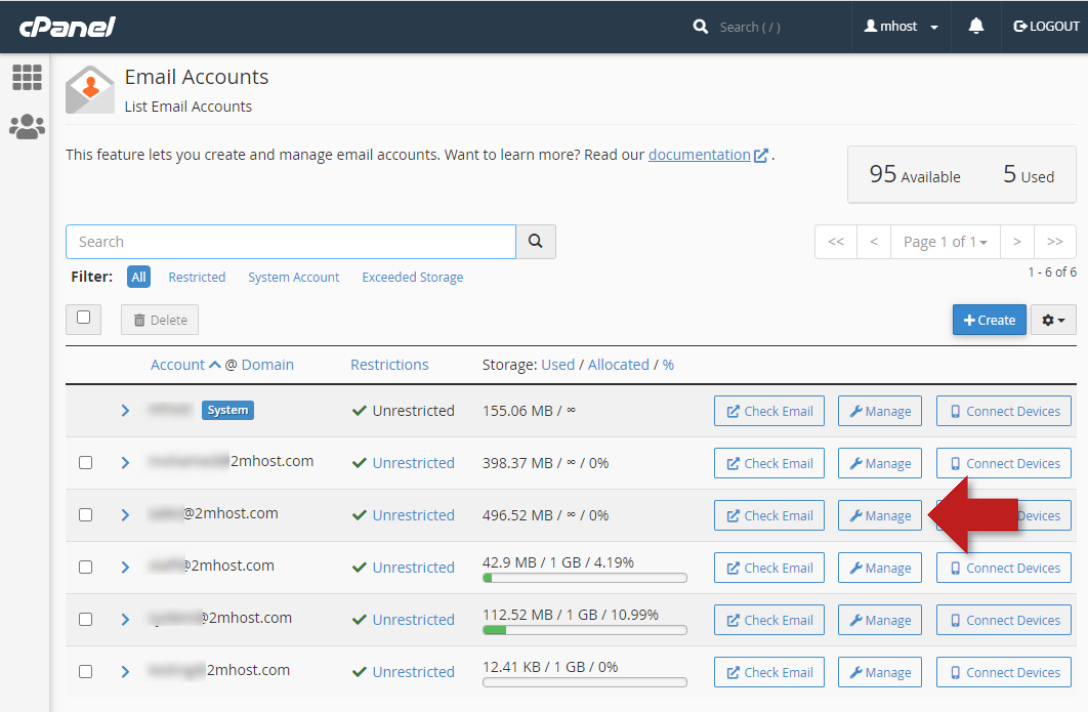Image resolution: width=1088 pixels, height=712 pixels.
Task: Open the mhost user dropdown menu
Action: point(901,27)
